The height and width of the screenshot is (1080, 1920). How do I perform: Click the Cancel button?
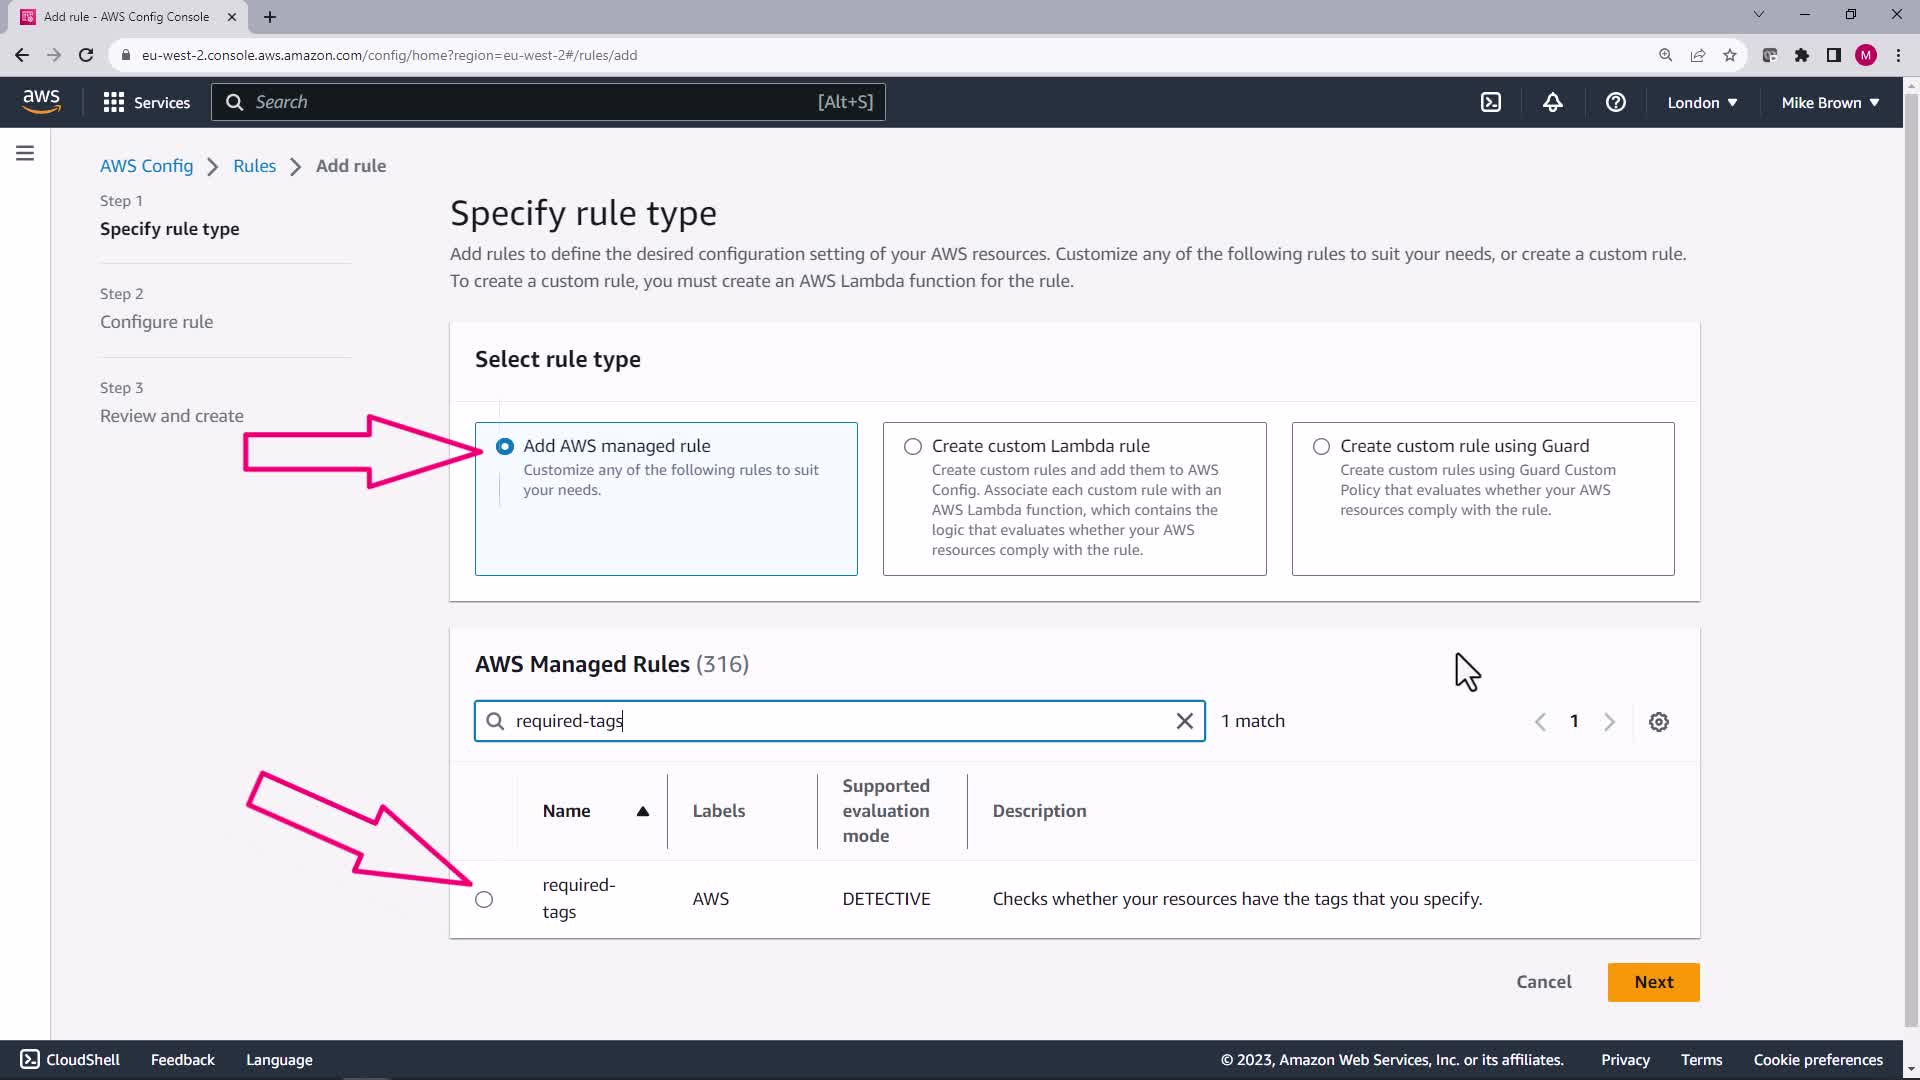pyautogui.click(x=1543, y=982)
